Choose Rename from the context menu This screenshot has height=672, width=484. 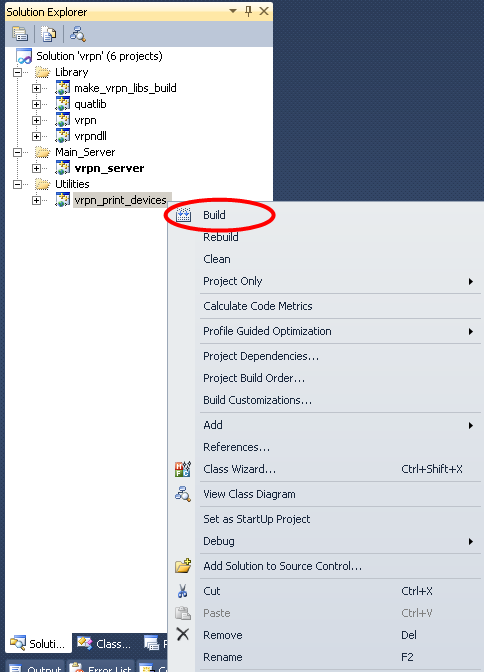326,657
